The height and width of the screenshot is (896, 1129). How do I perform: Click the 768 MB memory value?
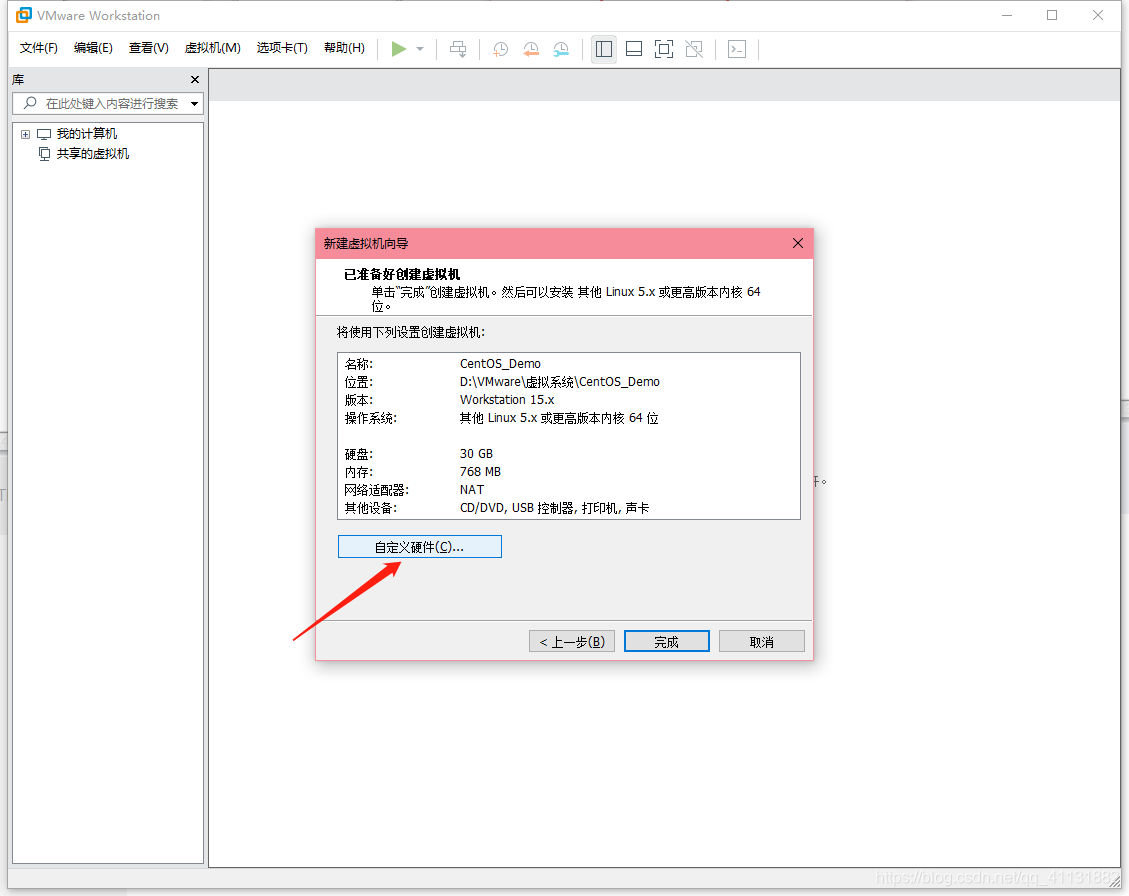coord(480,472)
